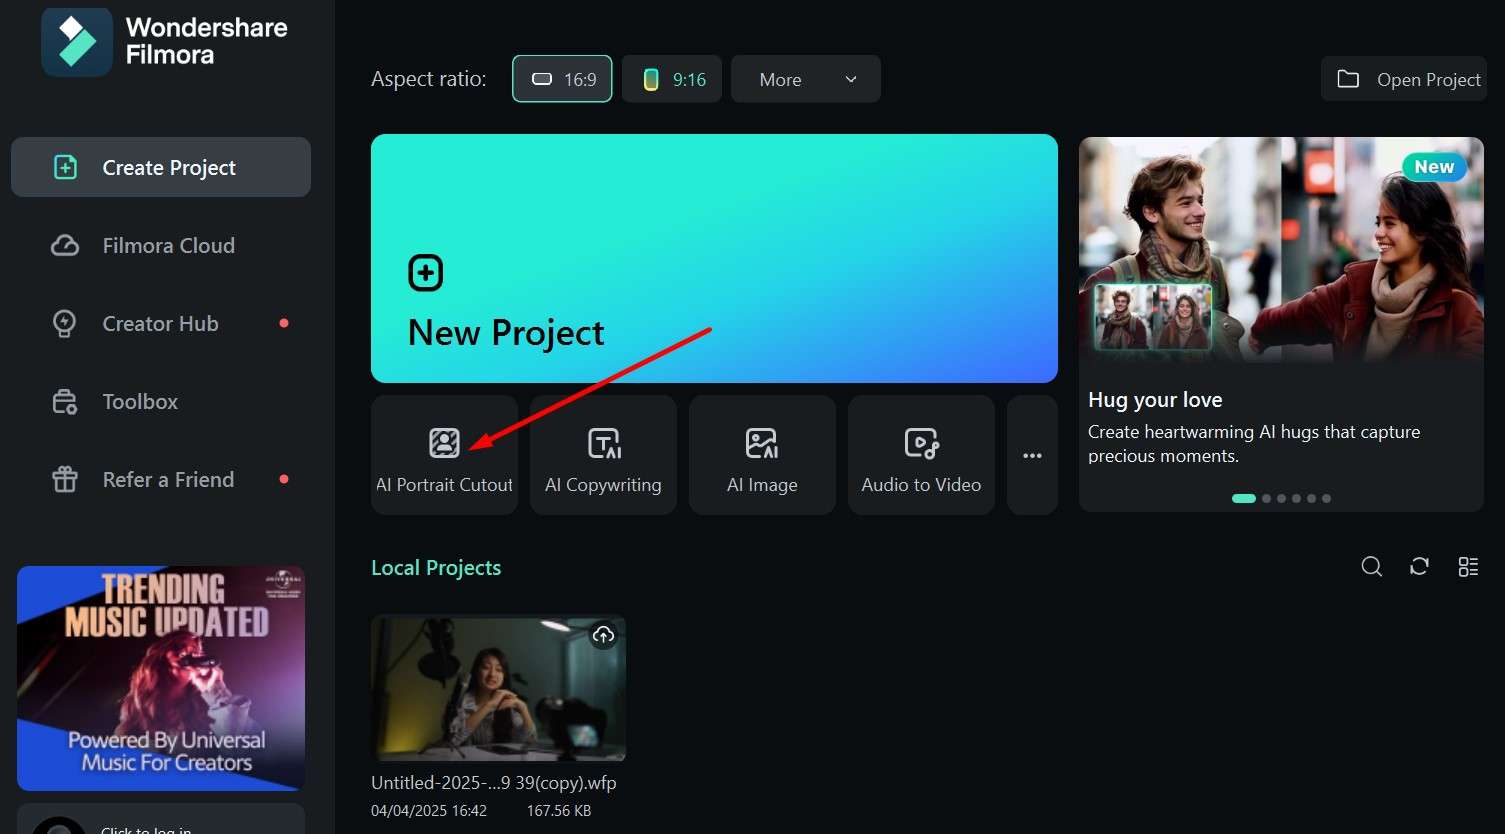The image size is (1505, 834).
Task: Expand the More aspect ratio dropdown
Action: coord(806,79)
